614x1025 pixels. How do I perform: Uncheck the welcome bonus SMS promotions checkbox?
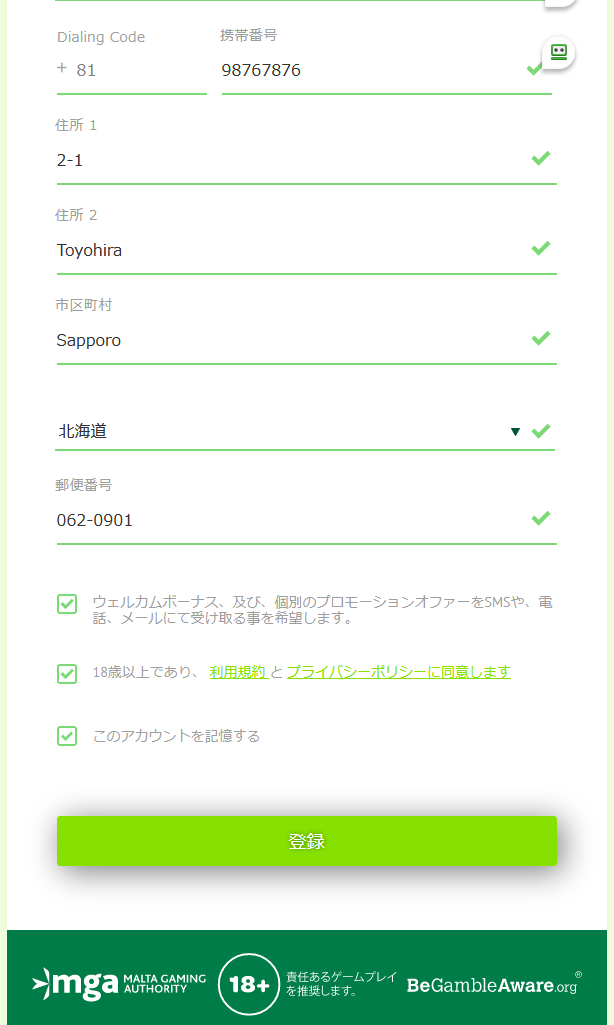click(x=67, y=603)
